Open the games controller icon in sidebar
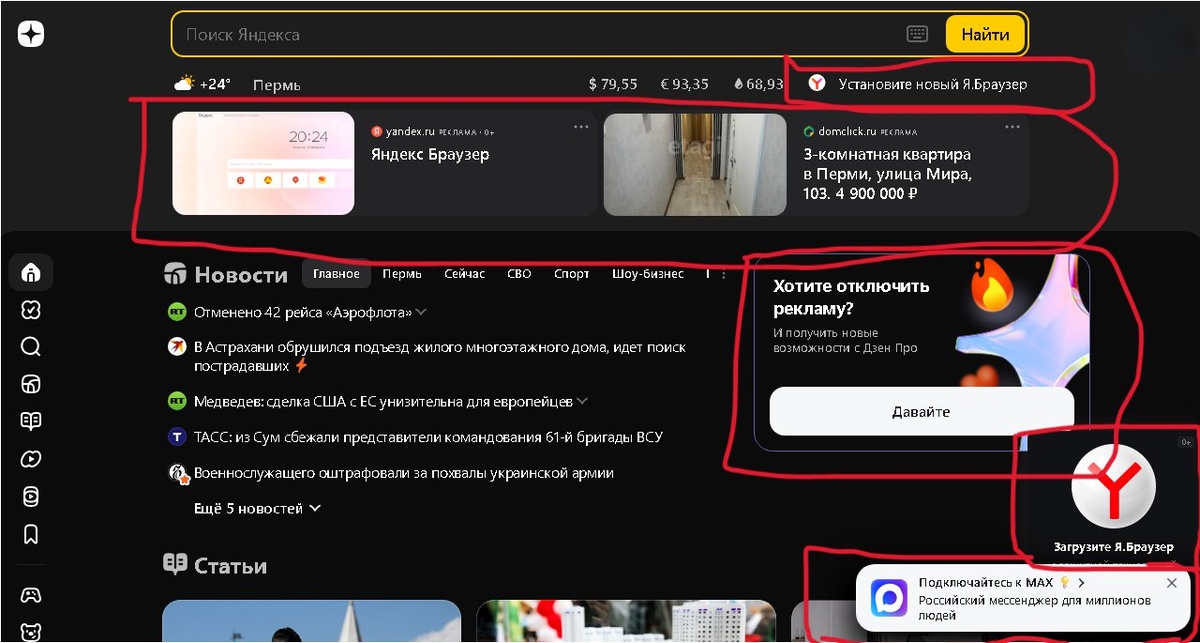Image resolution: width=1200 pixels, height=643 pixels. coord(31,594)
